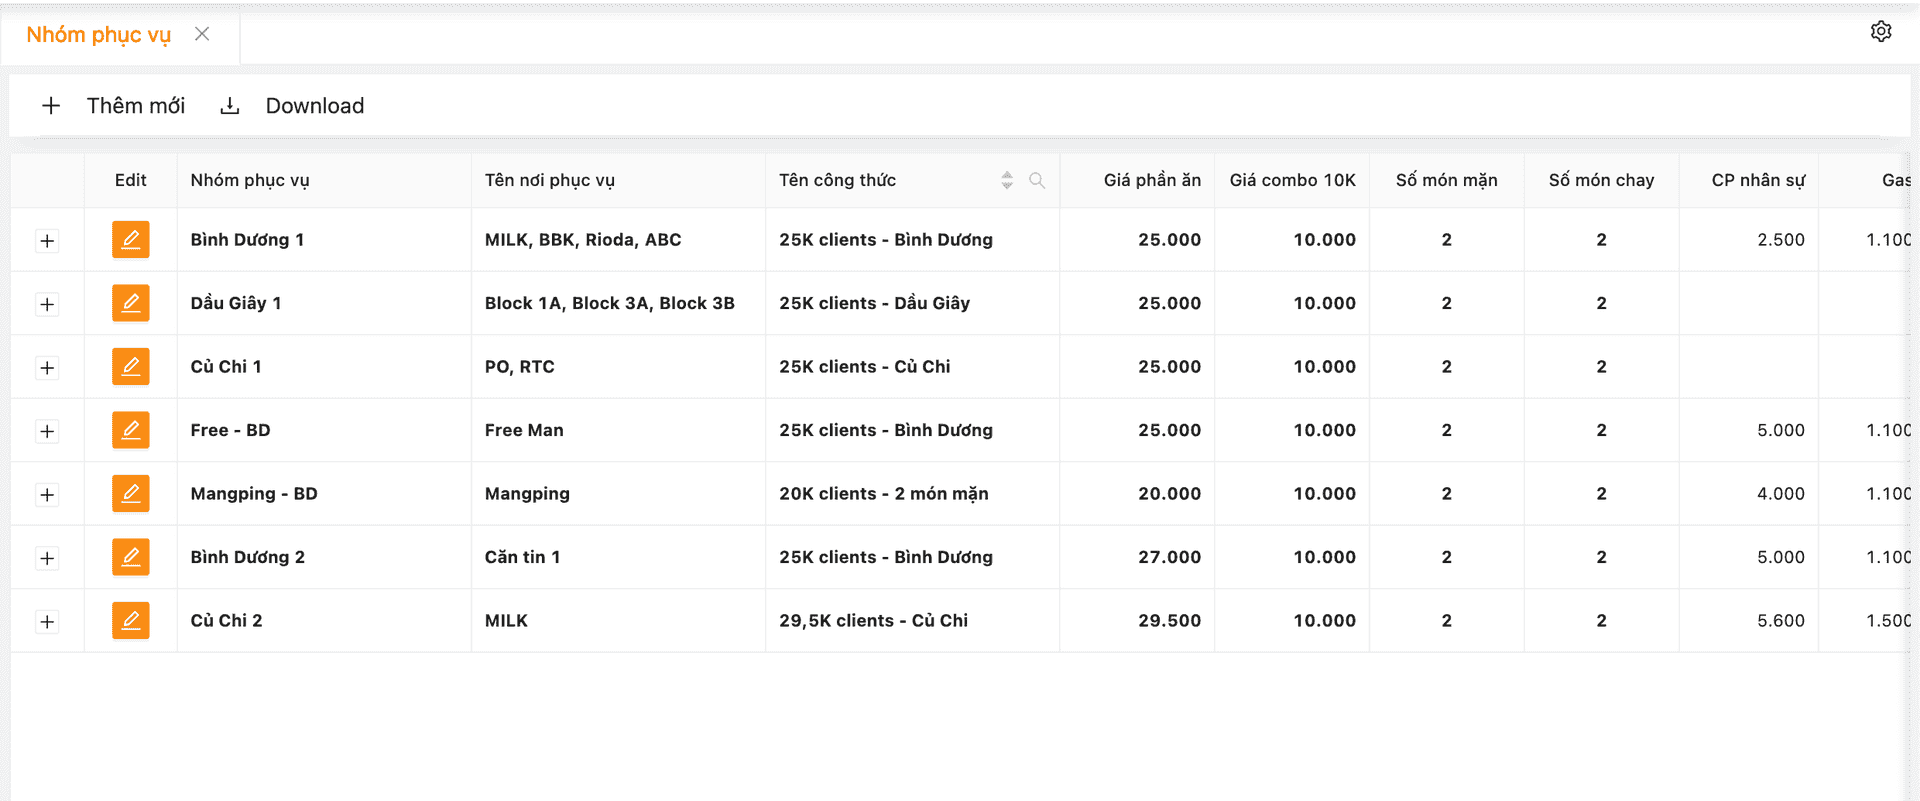
Task: Switch to Nhóm phục vụ tab
Action: click(x=98, y=35)
